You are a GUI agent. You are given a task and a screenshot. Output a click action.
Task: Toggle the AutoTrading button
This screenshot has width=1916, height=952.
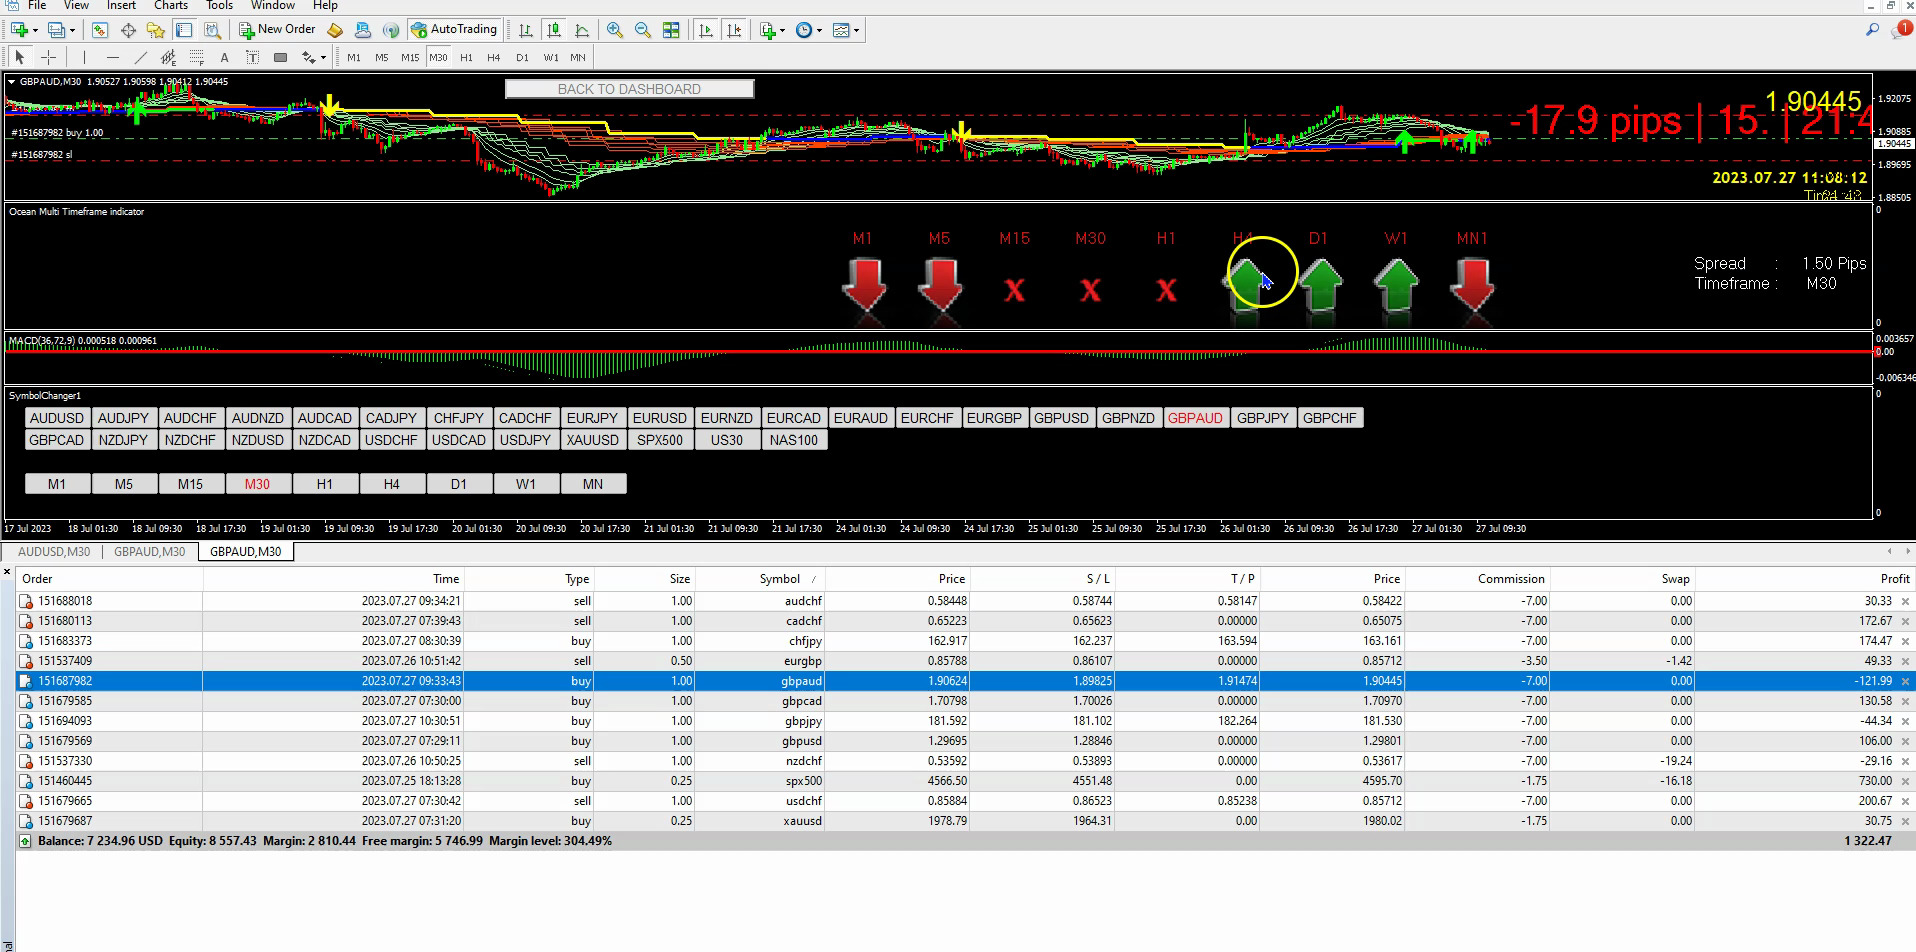[454, 30]
